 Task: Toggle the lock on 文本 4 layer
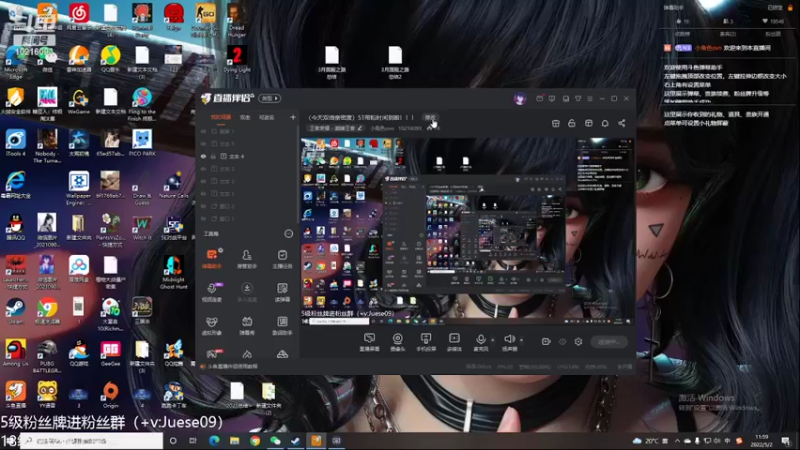tap(213, 156)
